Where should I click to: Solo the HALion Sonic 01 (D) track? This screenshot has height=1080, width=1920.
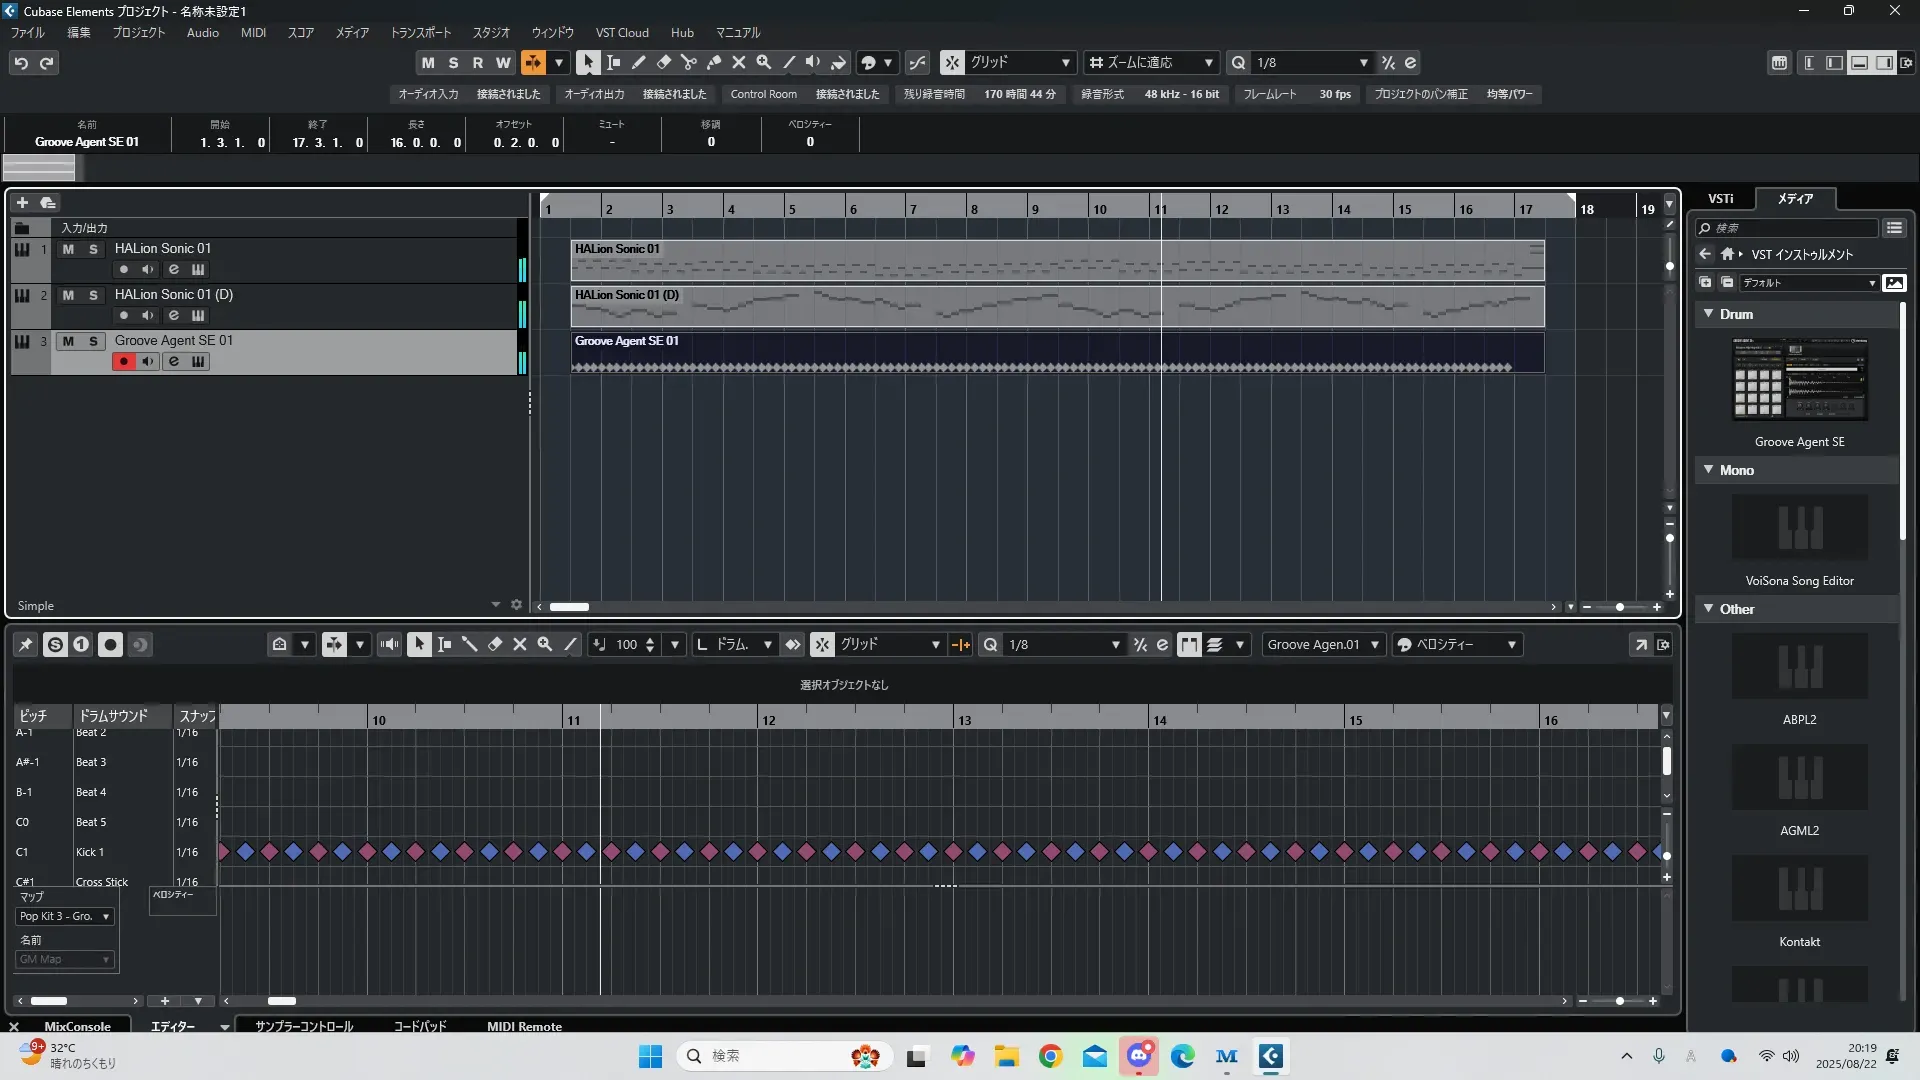point(93,295)
